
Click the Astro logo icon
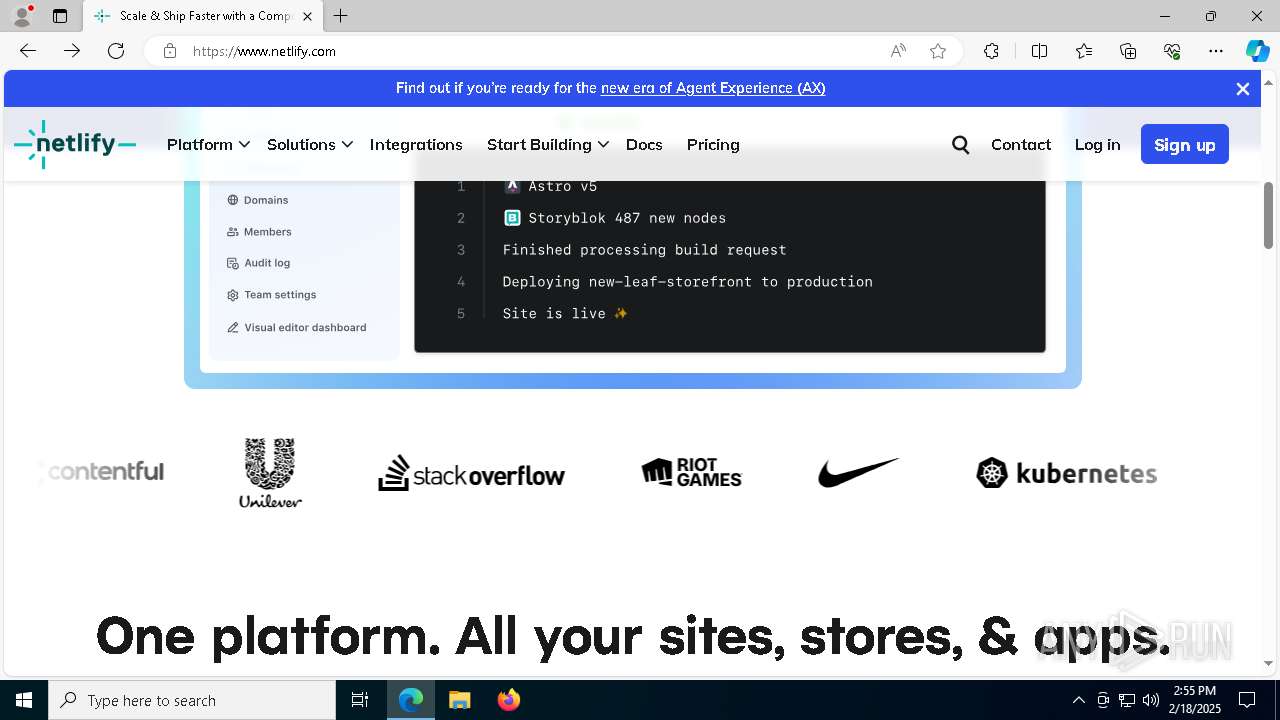pos(512,186)
